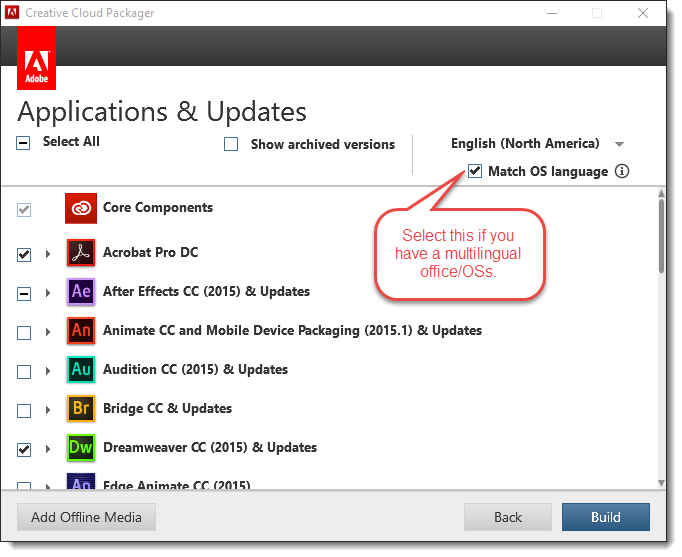Expand Dreamweaver CC versions list
The height and width of the screenshot is (557, 682).
click(48, 449)
